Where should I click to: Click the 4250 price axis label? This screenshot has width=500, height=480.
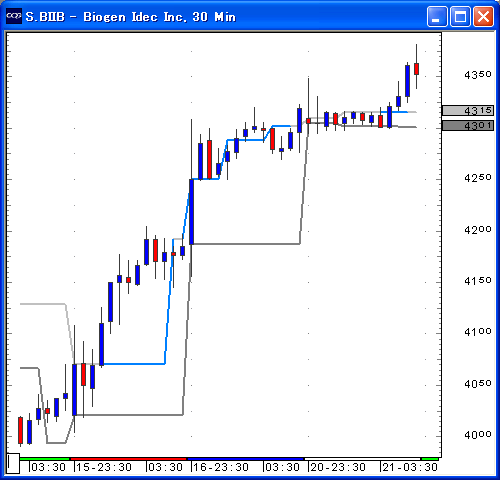click(x=478, y=178)
